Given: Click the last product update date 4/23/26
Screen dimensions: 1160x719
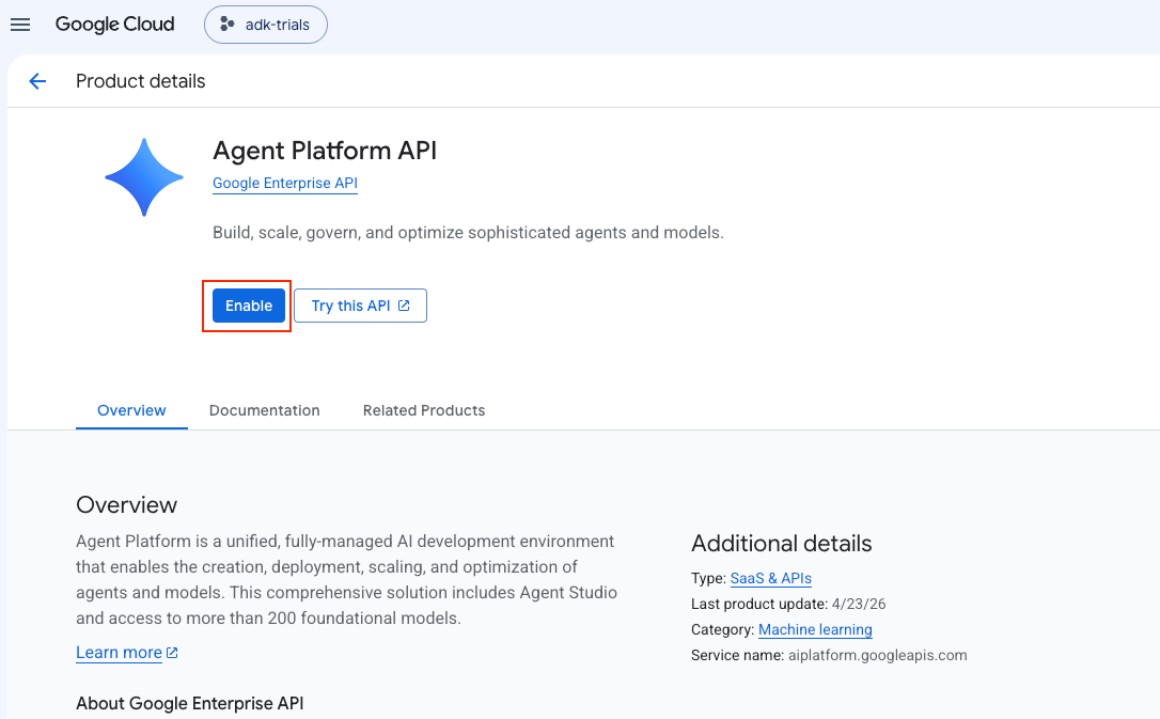Looking at the screenshot, I should click(859, 604).
